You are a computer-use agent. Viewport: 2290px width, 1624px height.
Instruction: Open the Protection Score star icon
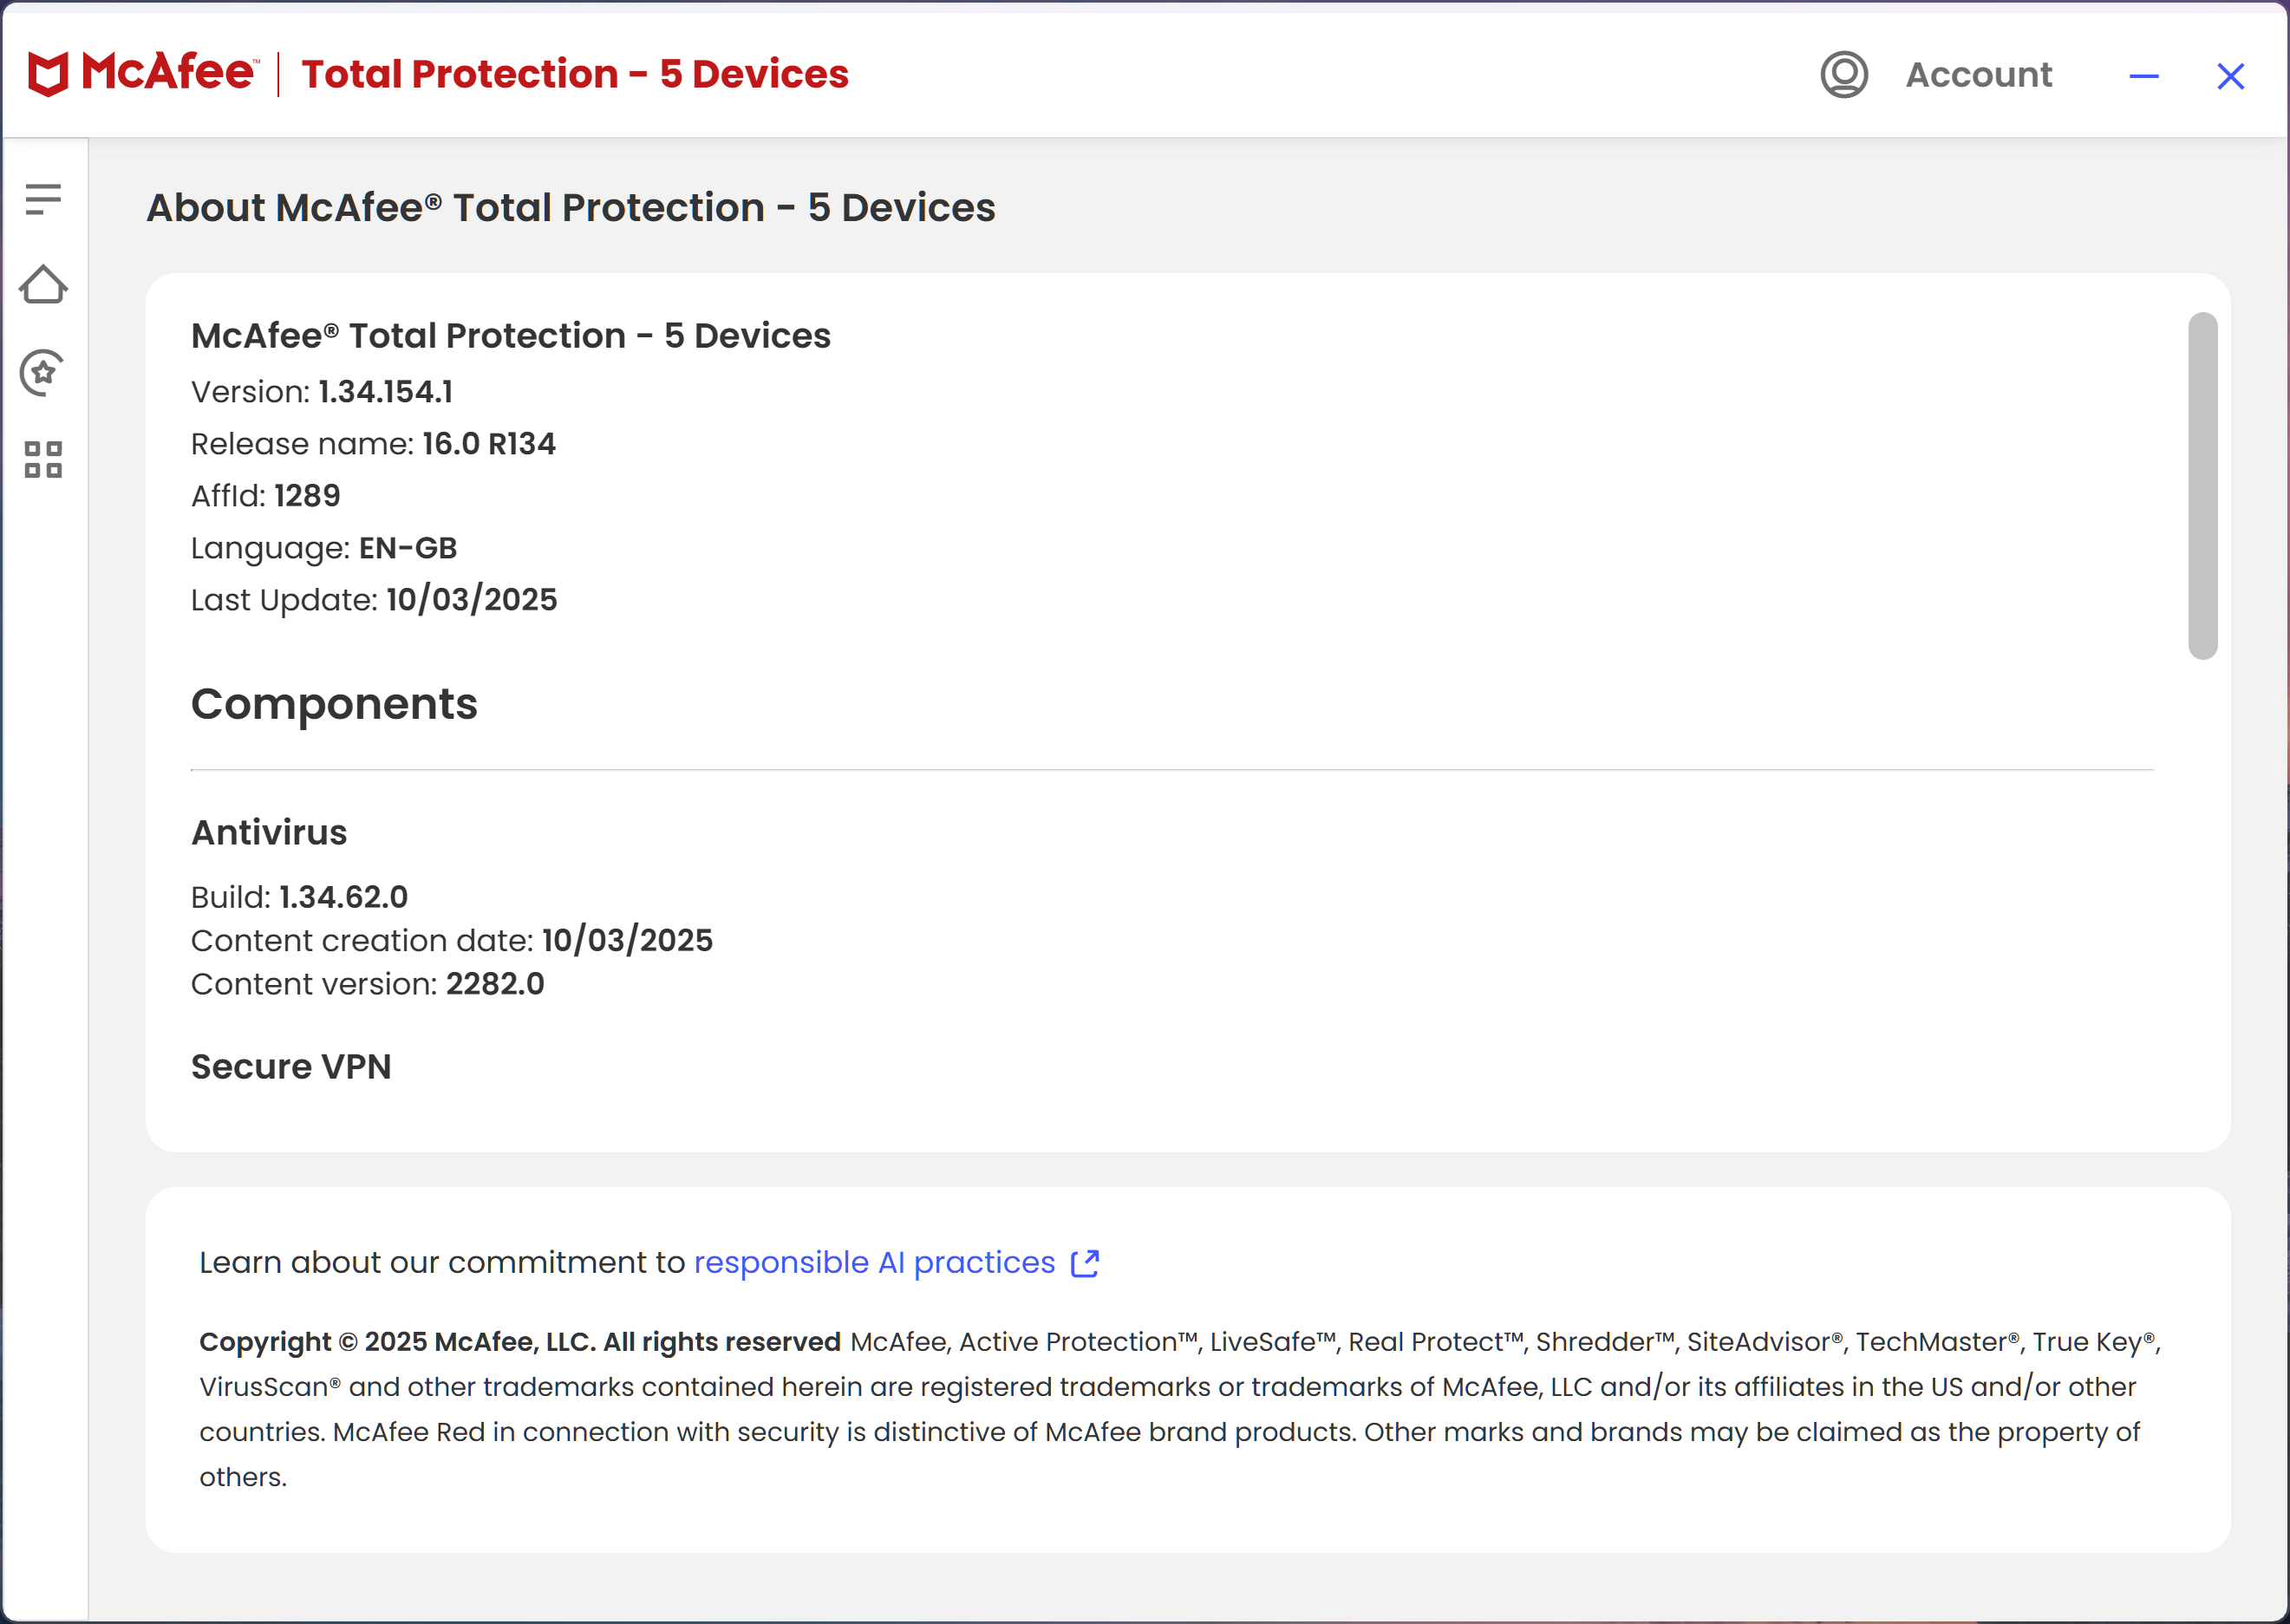pos(43,373)
